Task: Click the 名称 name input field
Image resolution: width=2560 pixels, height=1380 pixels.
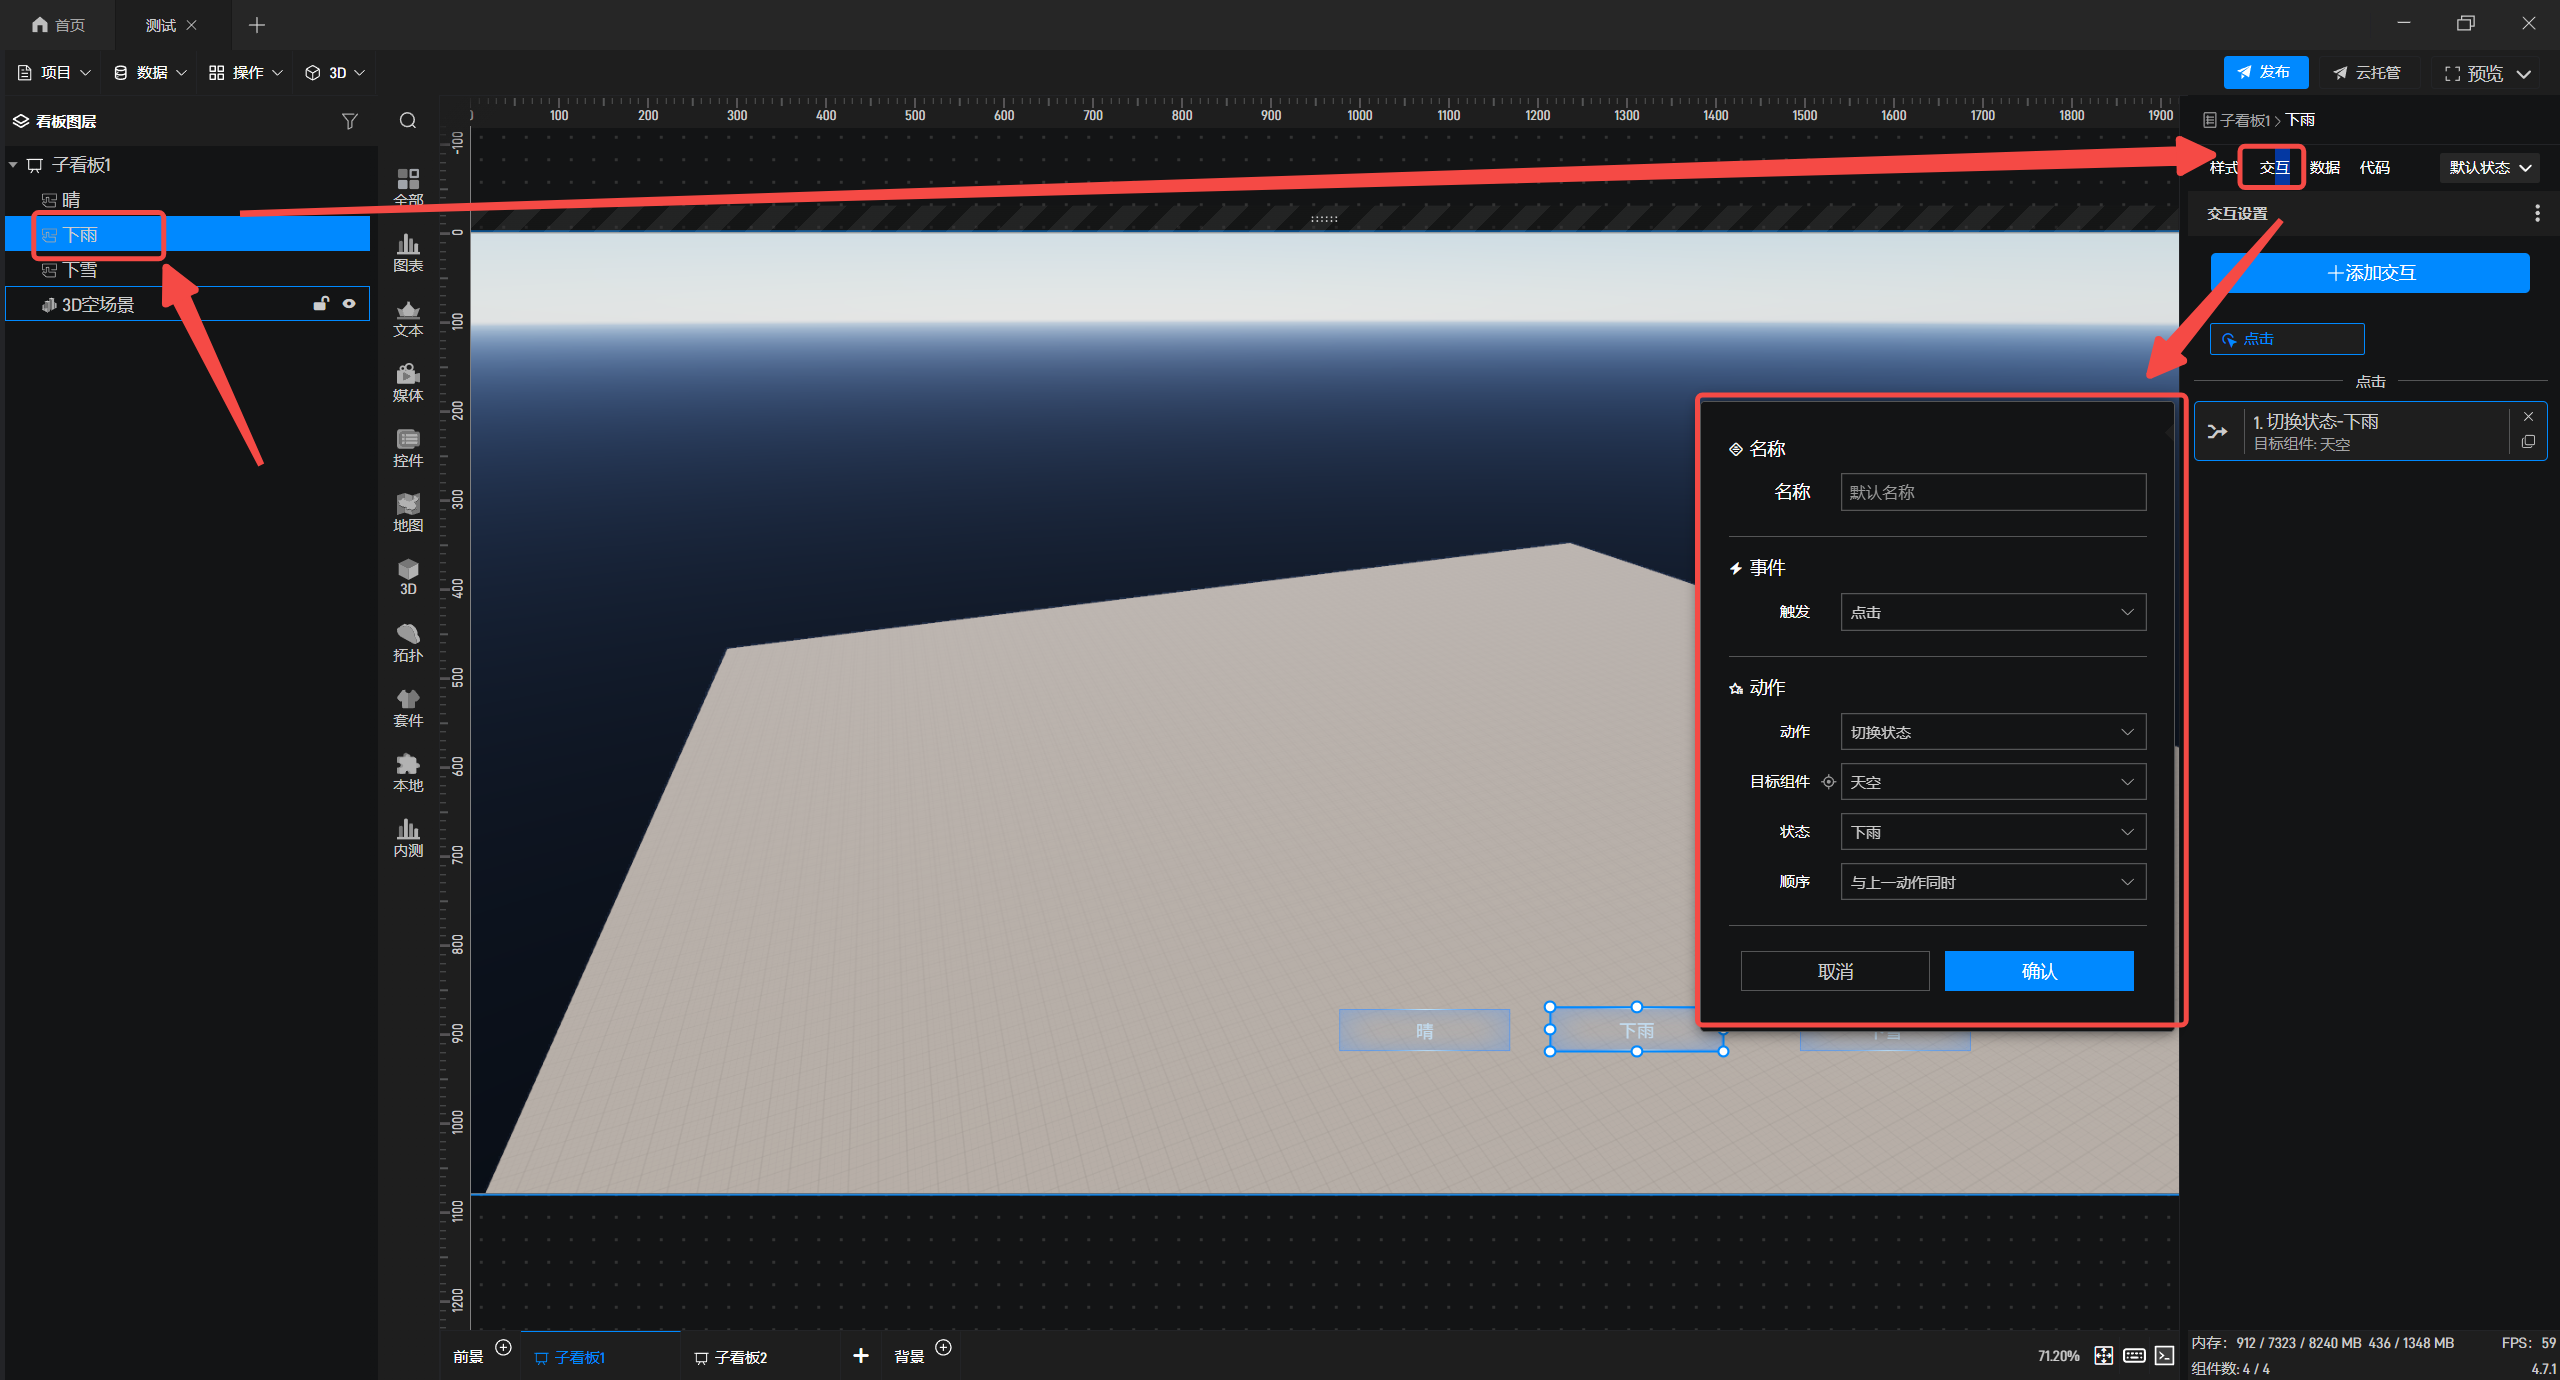Action: pyautogui.click(x=1992, y=492)
